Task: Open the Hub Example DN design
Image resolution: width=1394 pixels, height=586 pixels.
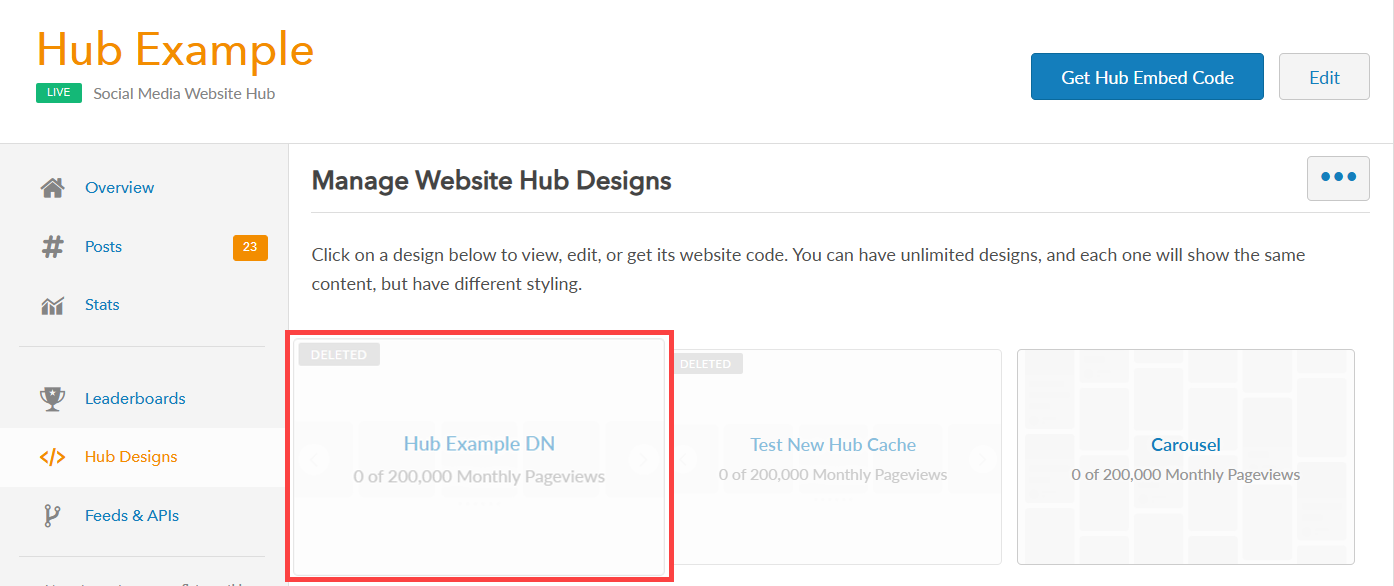Action: [479, 456]
